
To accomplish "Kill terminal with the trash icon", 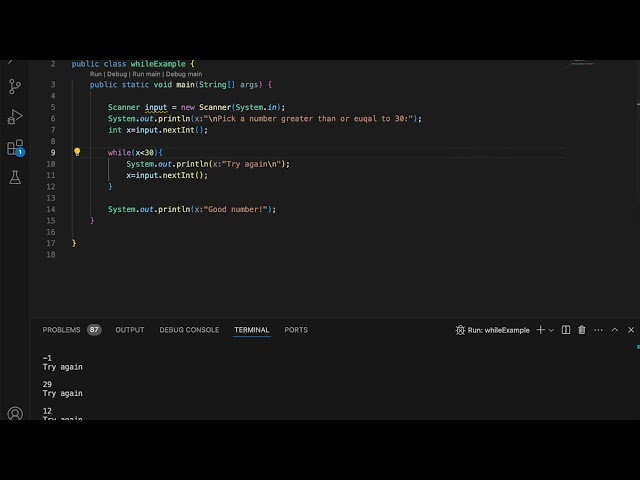I will click(582, 330).
